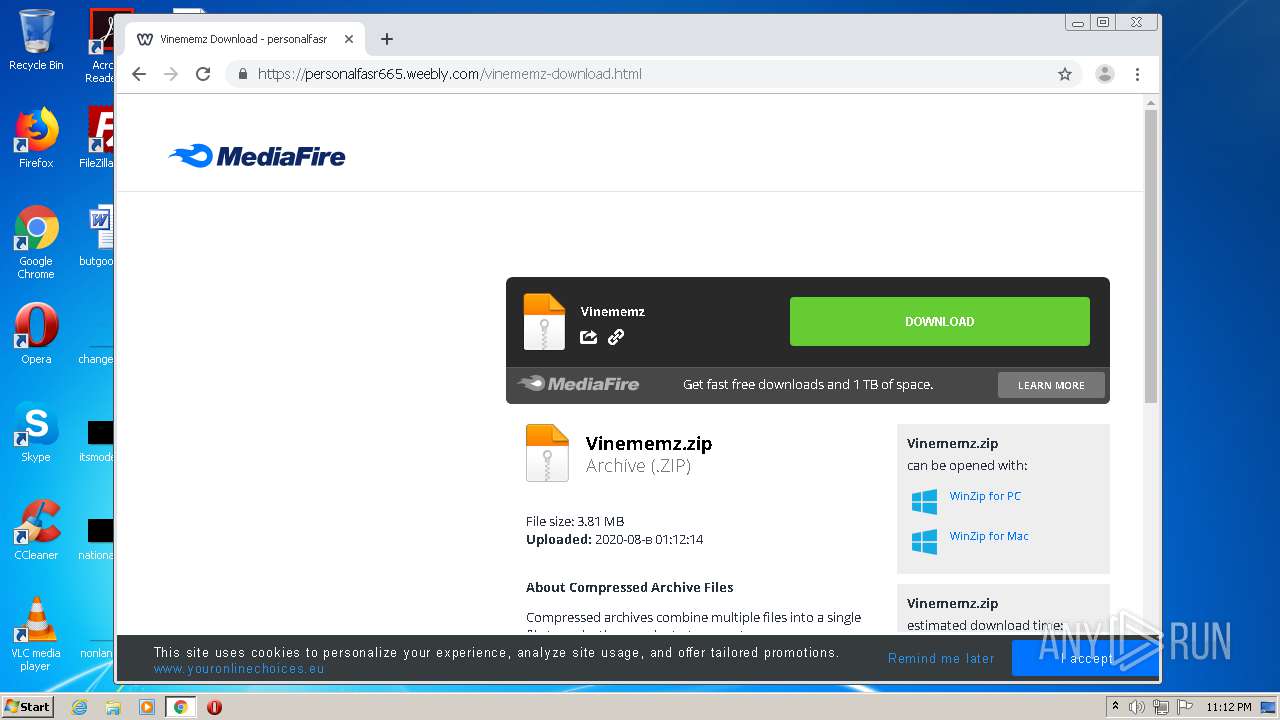Viewport: 1280px width, 720px height.
Task: Open media player icon in taskbar
Action: (x=147, y=707)
